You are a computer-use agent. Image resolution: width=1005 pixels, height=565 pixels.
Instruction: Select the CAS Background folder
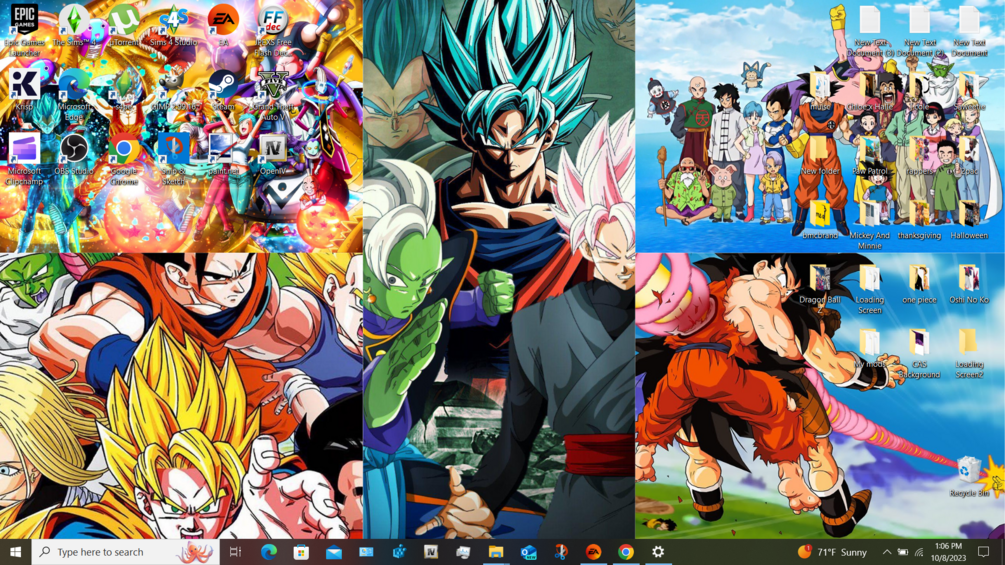pyautogui.click(x=920, y=353)
